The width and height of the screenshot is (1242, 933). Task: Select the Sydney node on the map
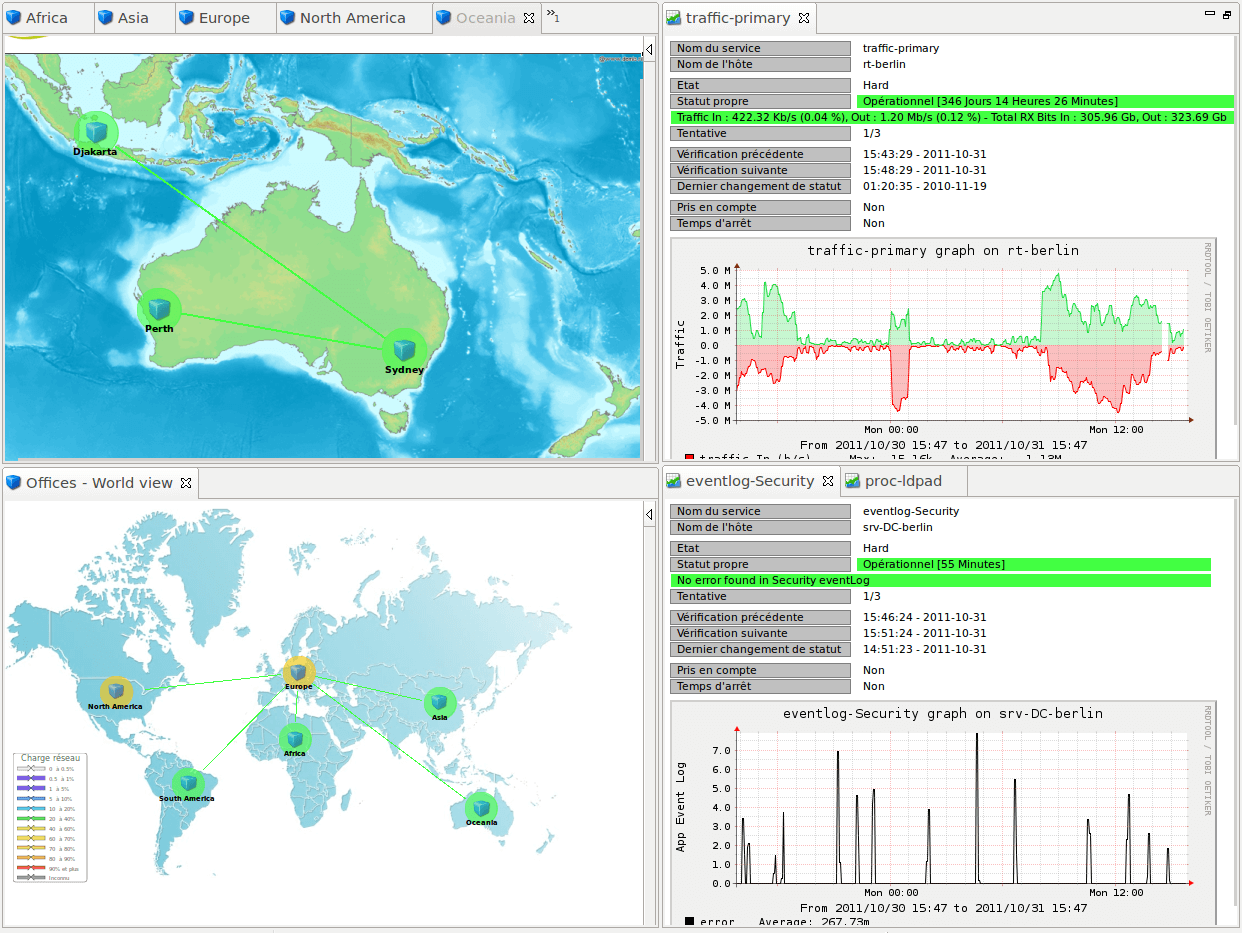[x=404, y=349]
